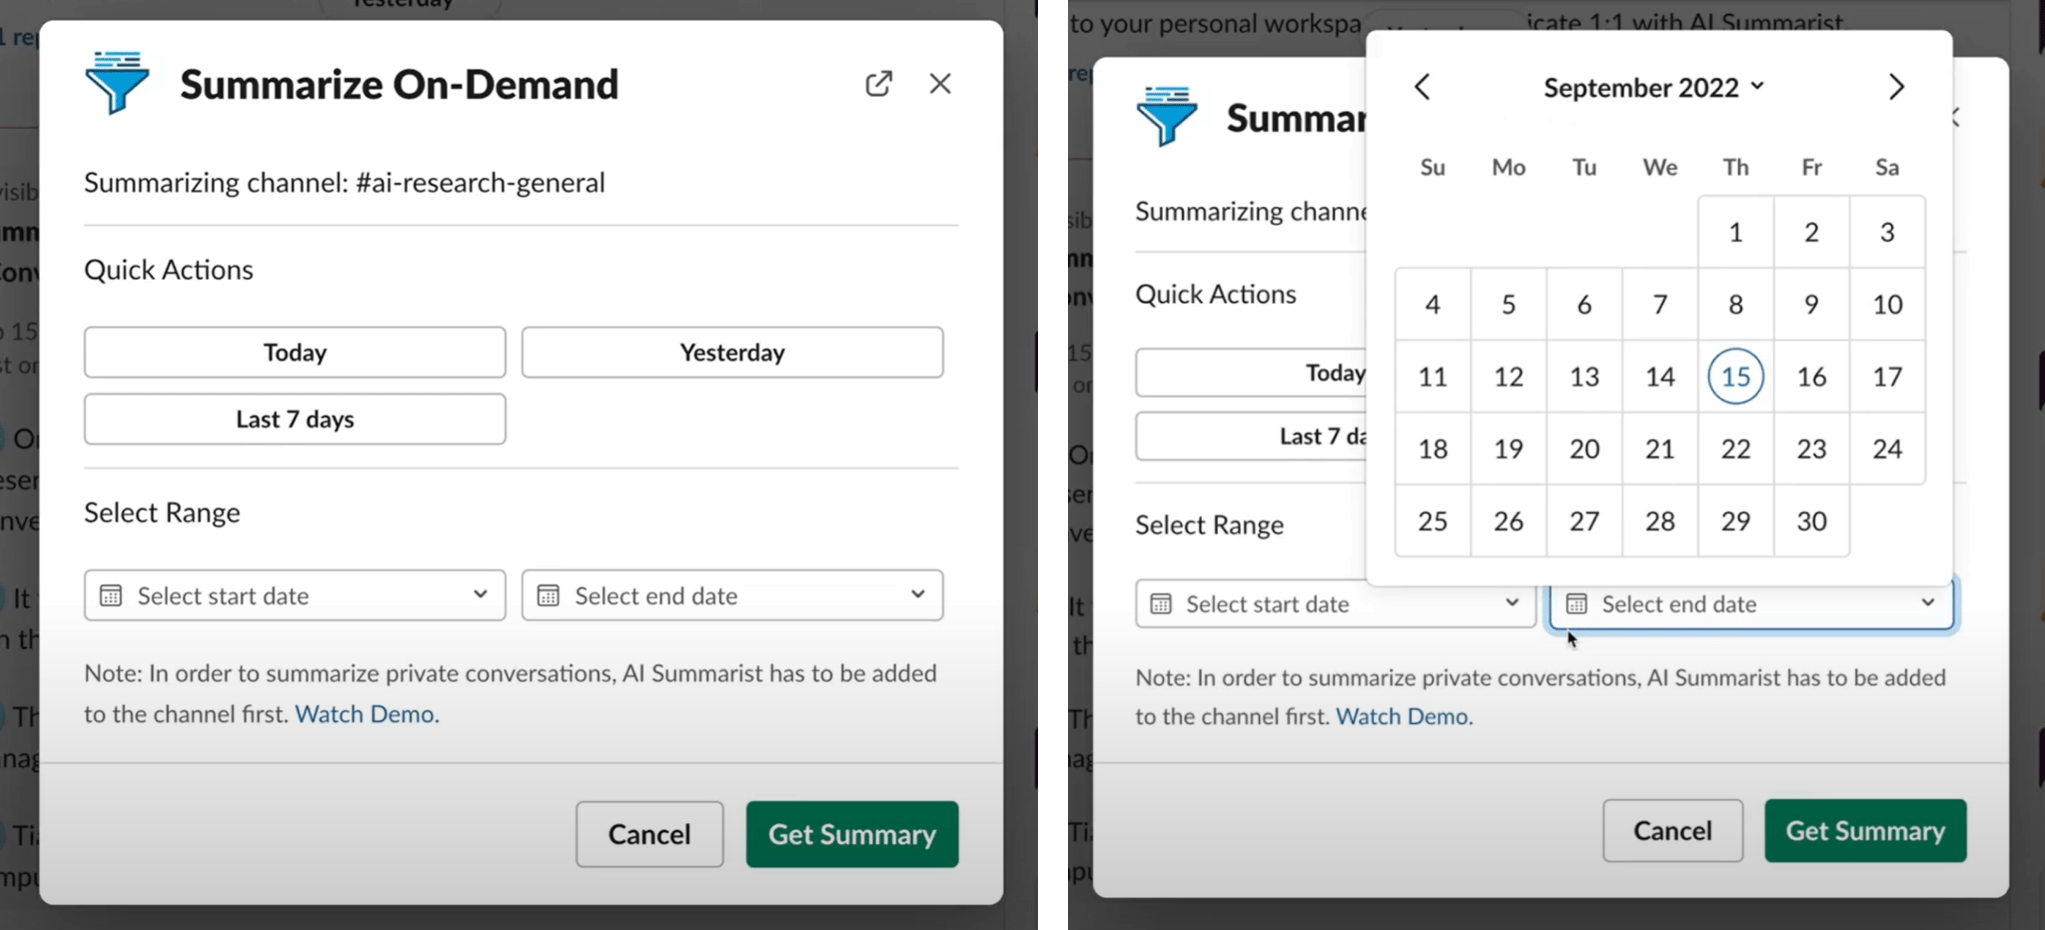Expand left Select start date dropdown arrow

(480, 595)
